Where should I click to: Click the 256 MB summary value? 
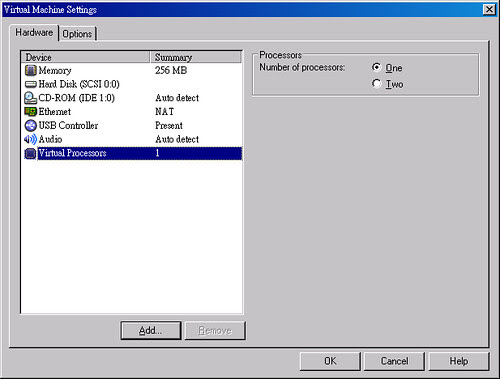click(171, 70)
